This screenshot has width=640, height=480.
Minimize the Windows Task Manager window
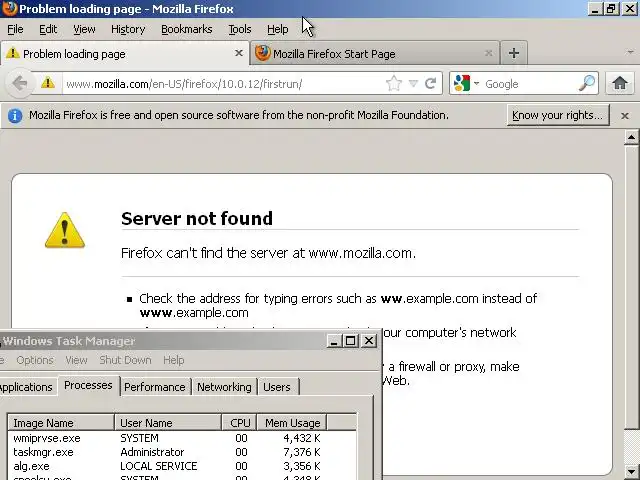pyautogui.click(x=334, y=340)
